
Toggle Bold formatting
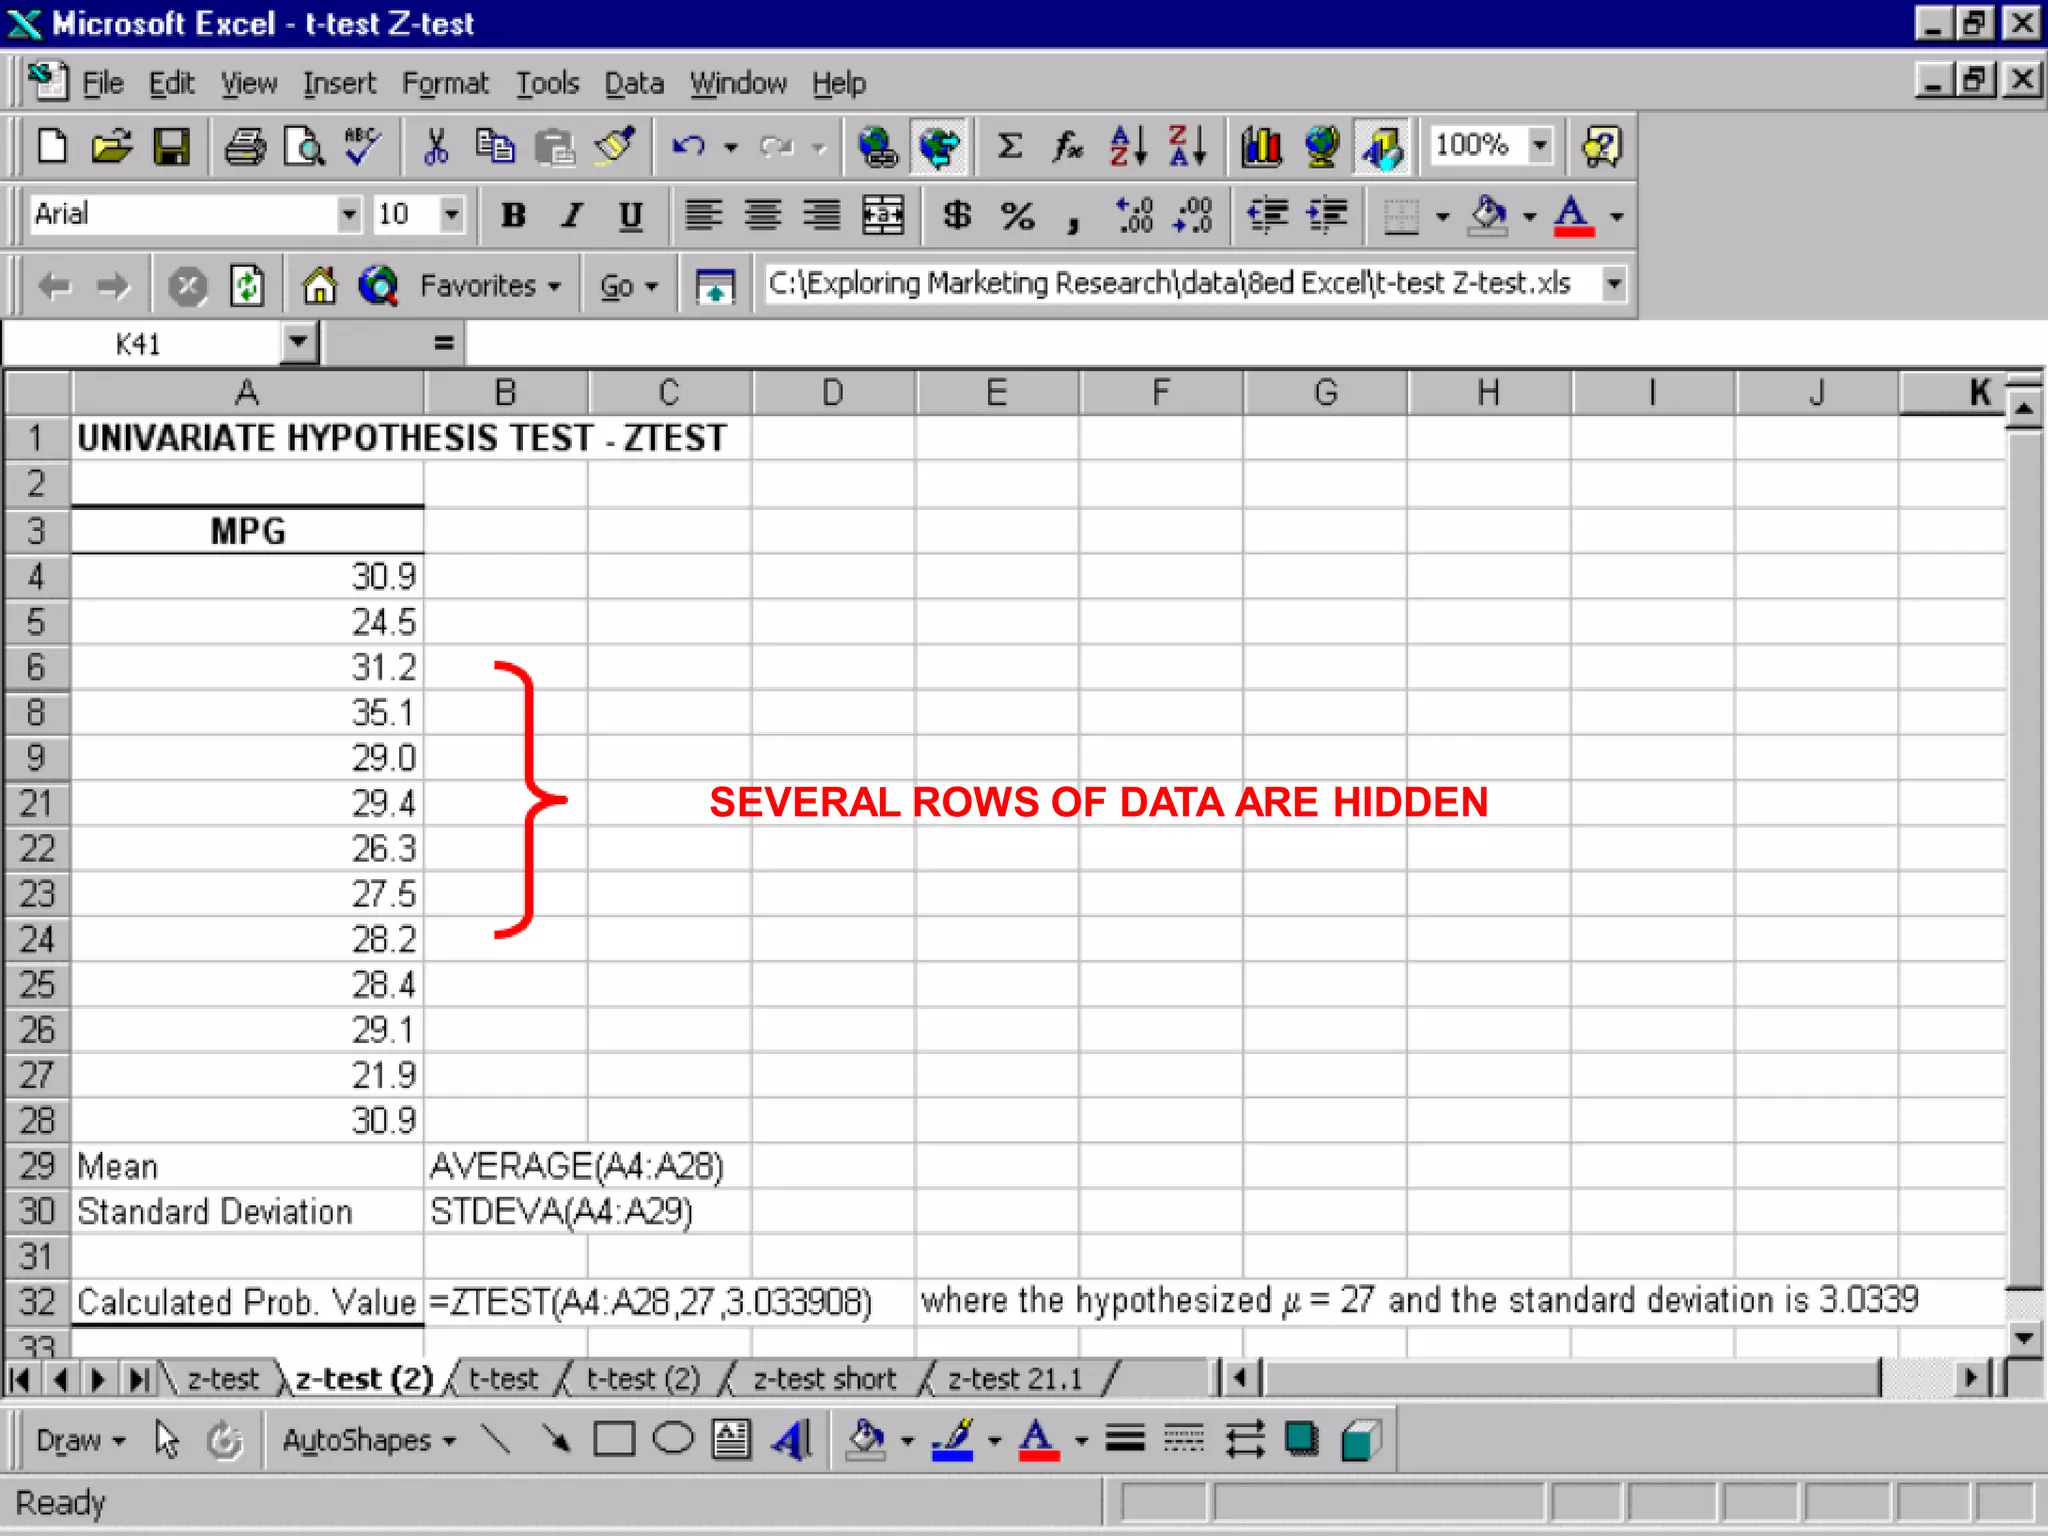pos(513,215)
